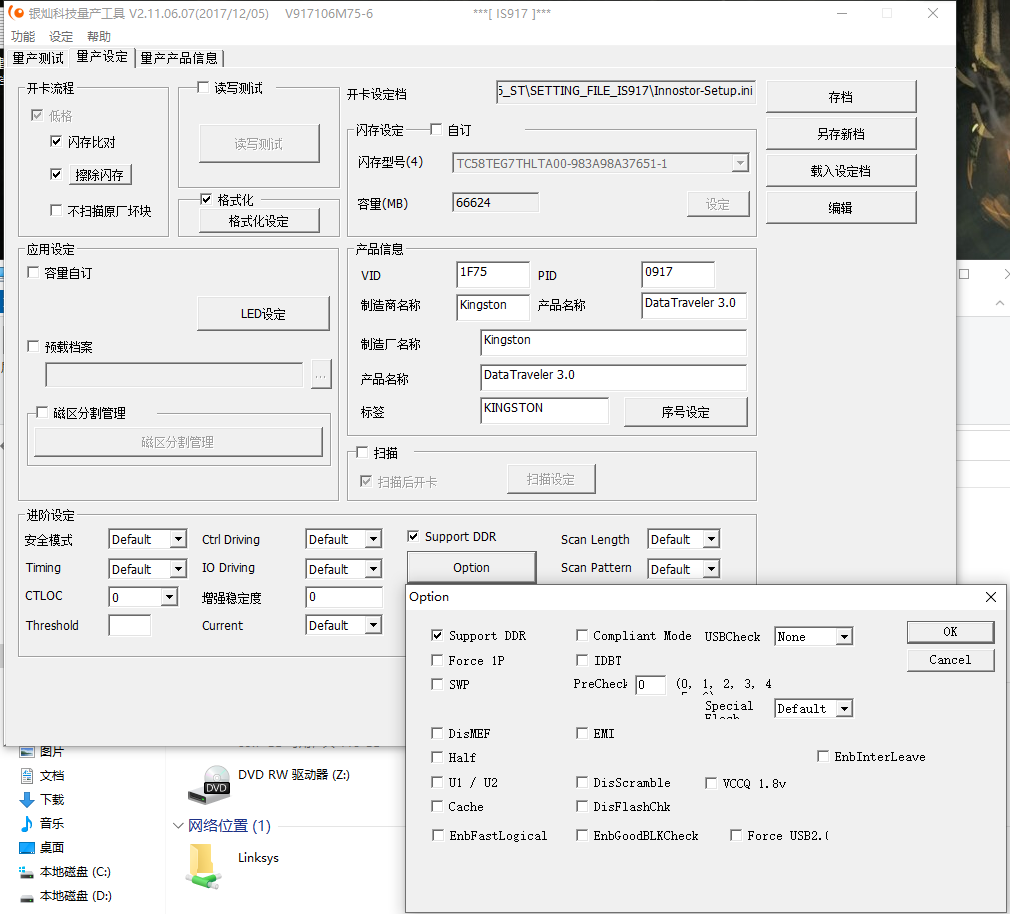Click the 另存新档 button
The image size is (1010, 914).
click(x=841, y=134)
